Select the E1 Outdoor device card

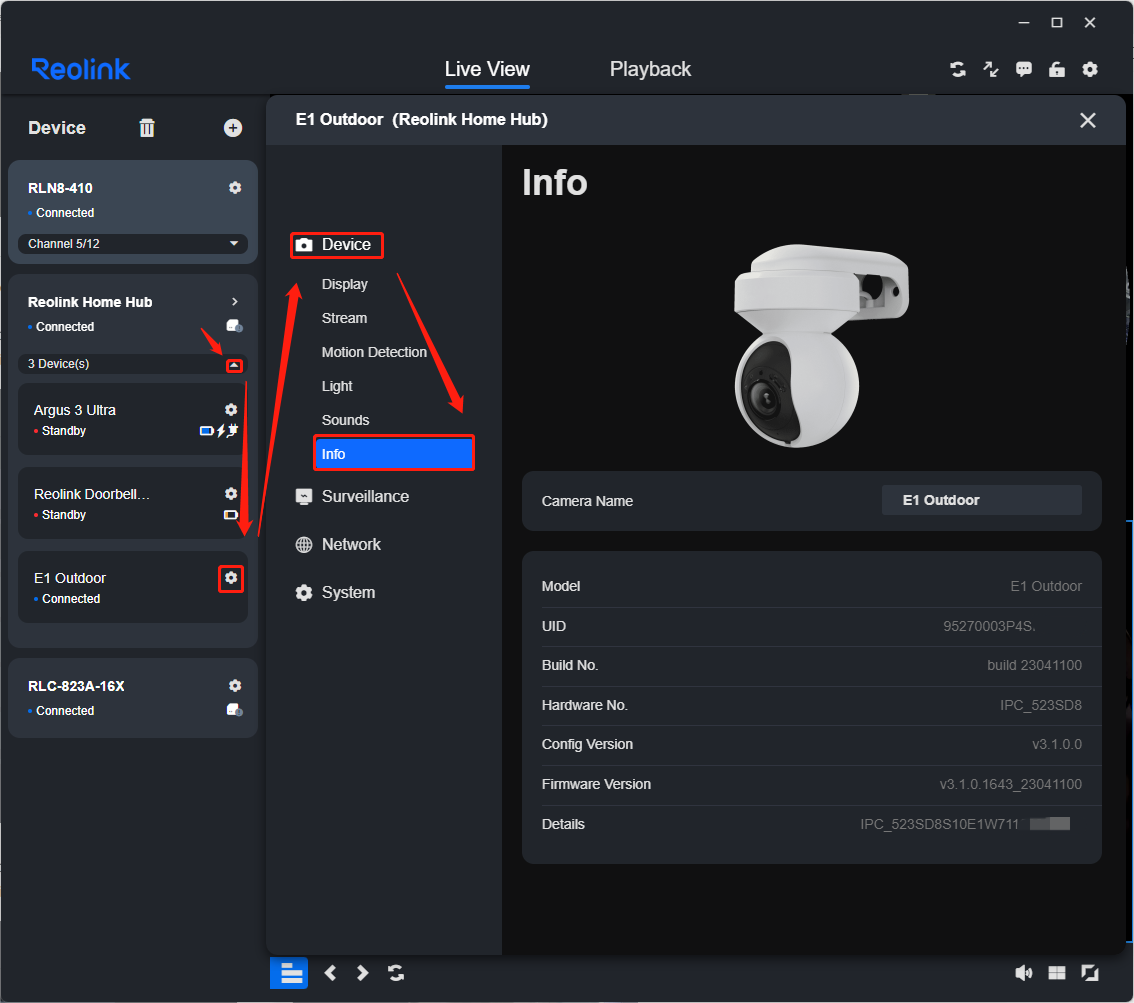[x=133, y=587]
